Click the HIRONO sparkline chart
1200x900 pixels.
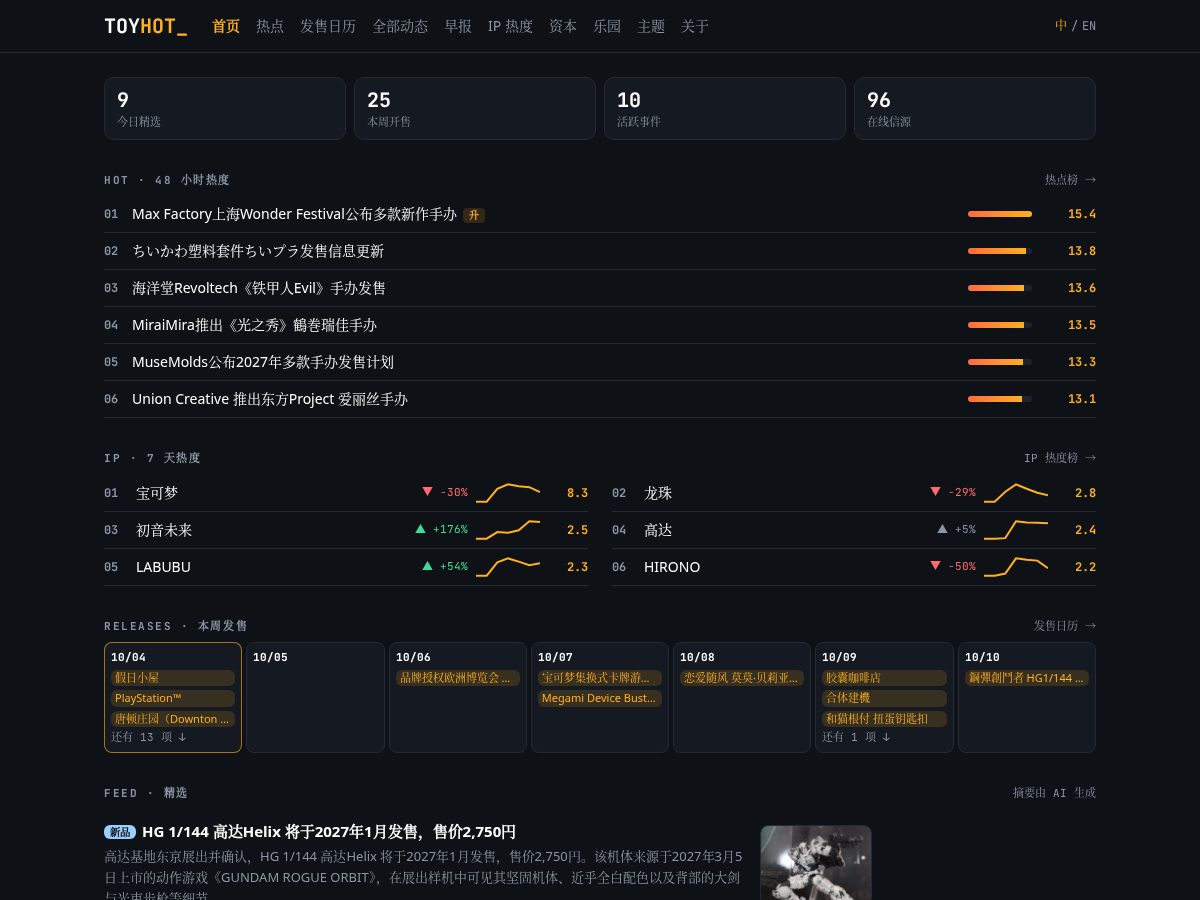[x=1016, y=567]
